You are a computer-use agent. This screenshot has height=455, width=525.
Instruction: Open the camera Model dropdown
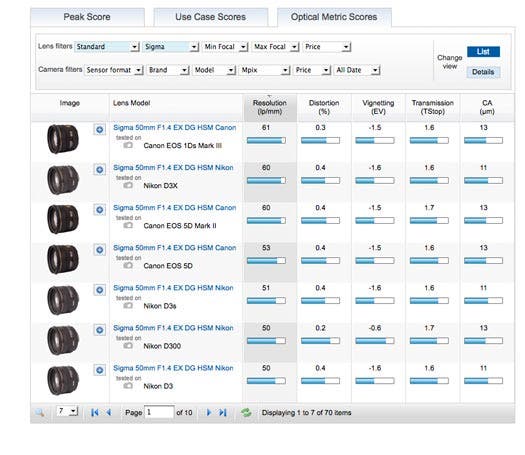(x=214, y=70)
